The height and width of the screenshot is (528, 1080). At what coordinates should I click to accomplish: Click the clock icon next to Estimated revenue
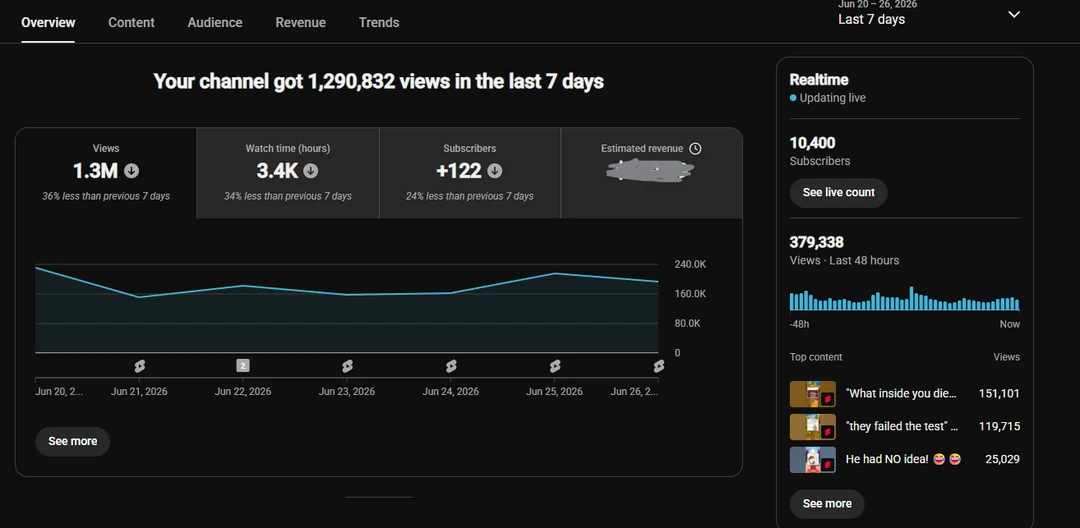695,148
